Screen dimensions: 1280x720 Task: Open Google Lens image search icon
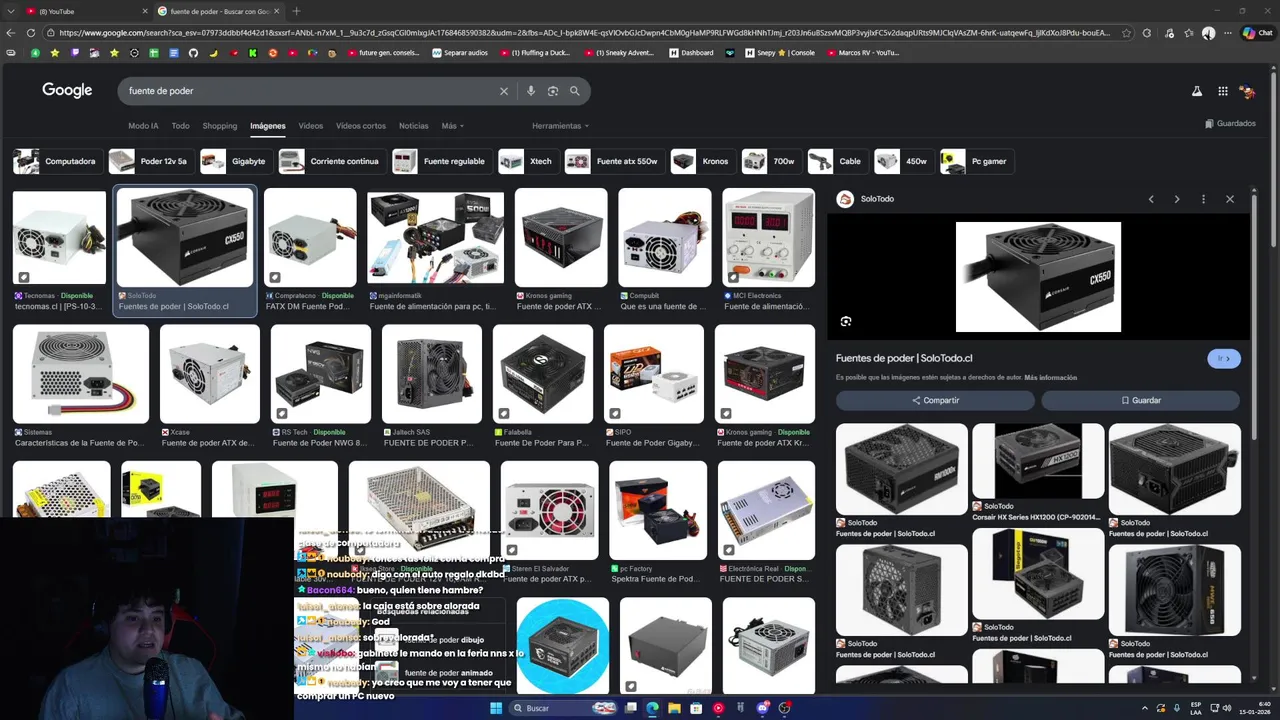553,91
